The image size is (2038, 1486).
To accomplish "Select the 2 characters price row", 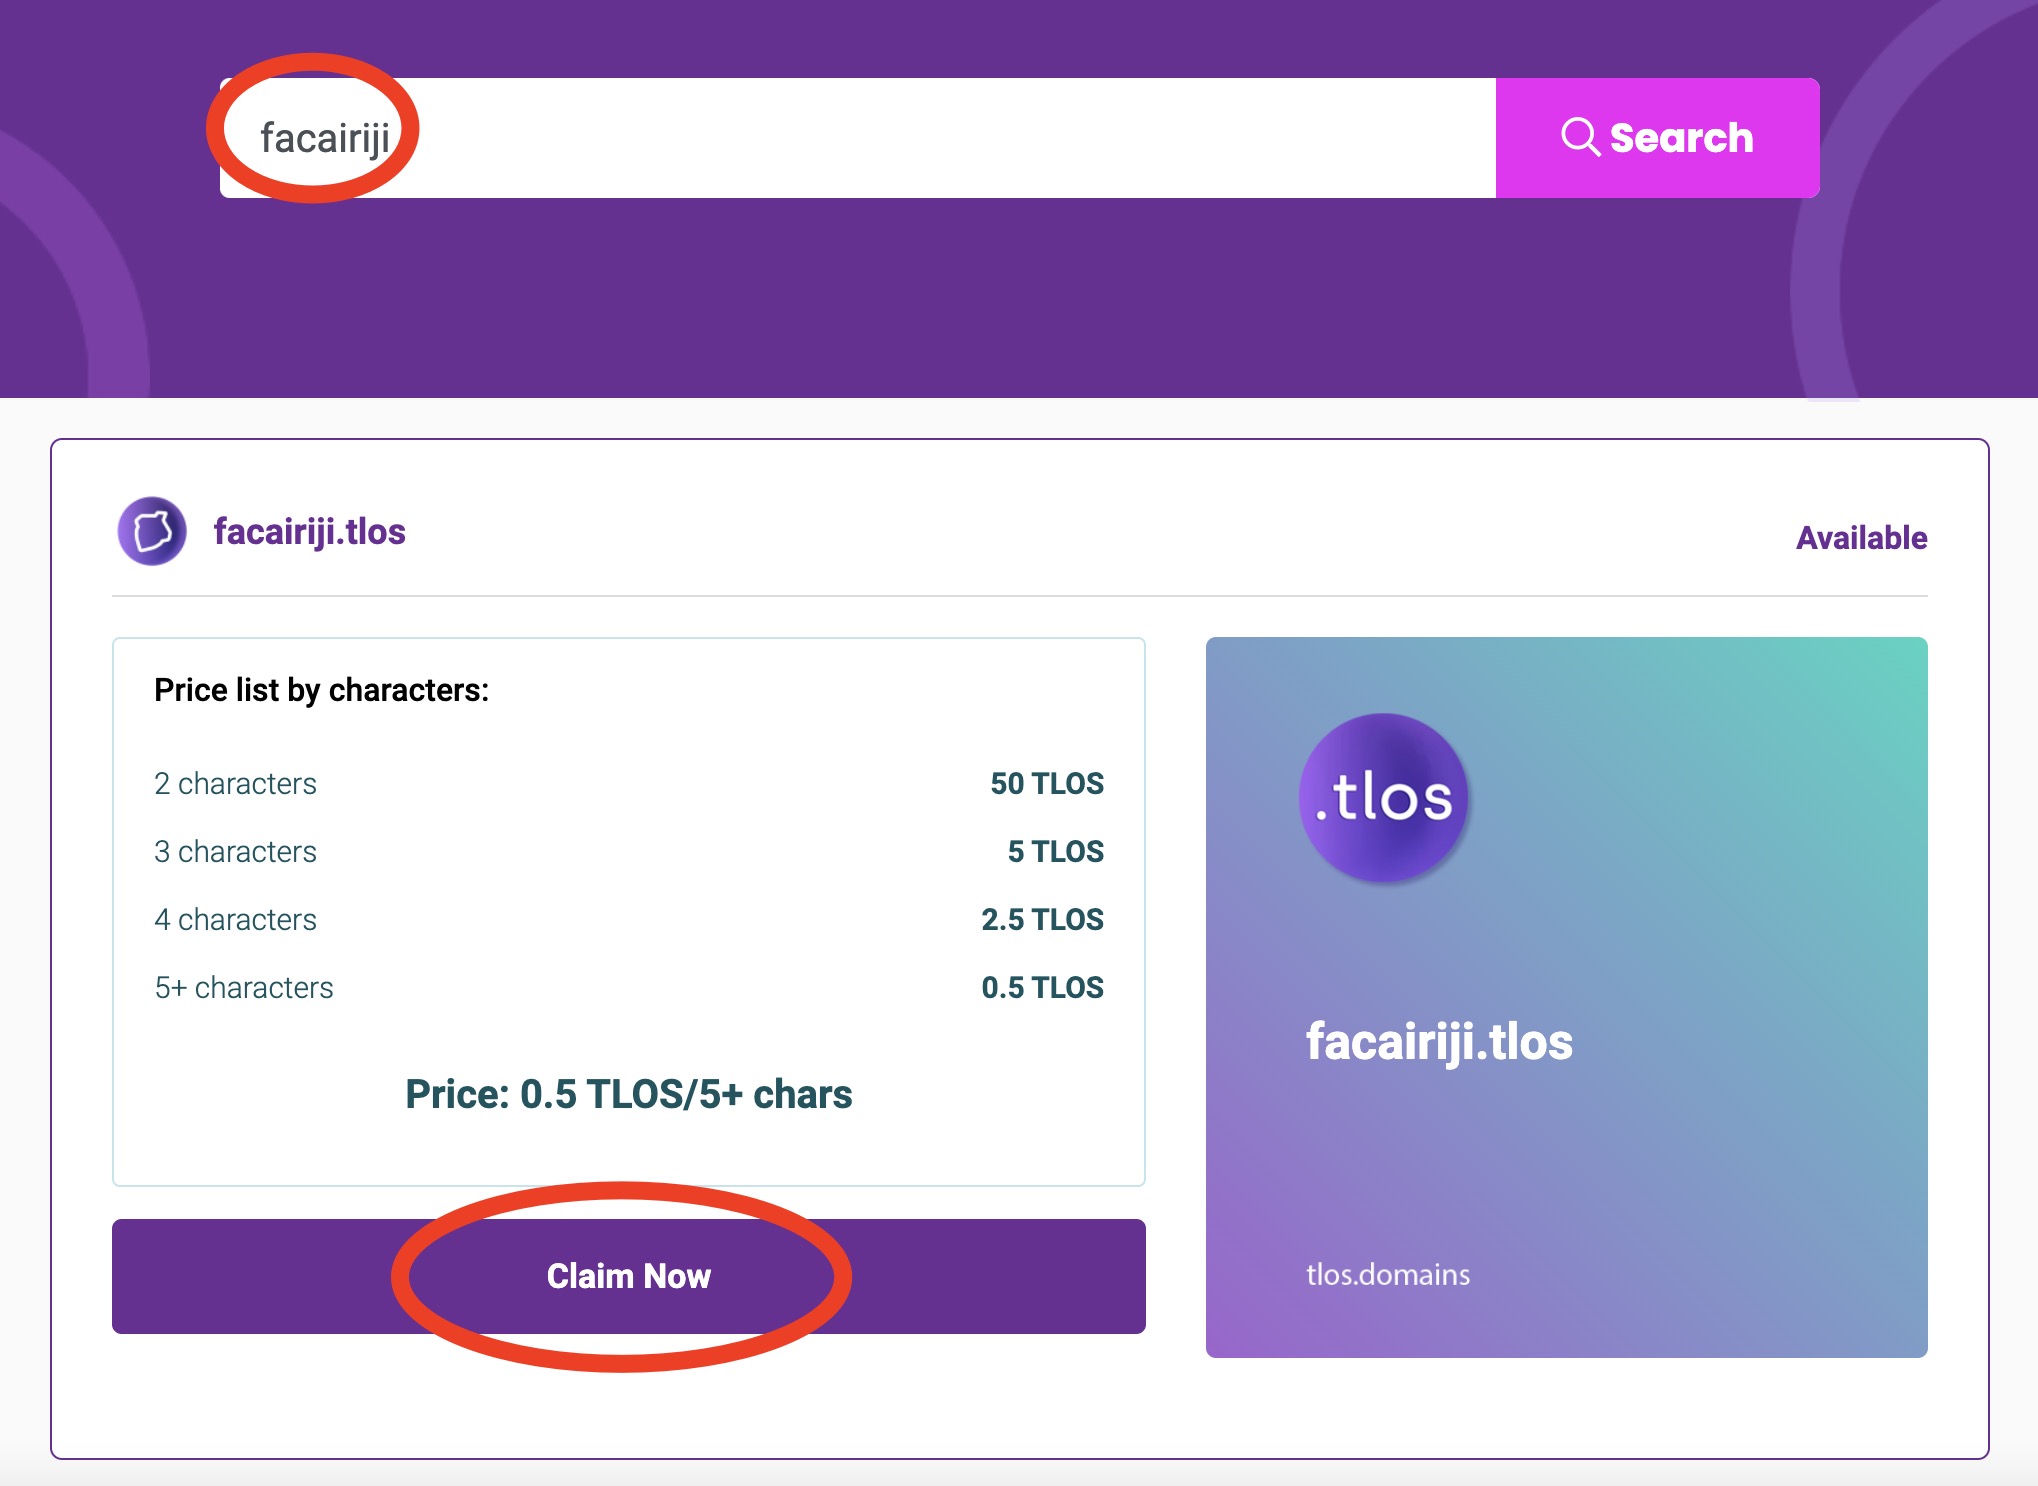I will 235,783.
